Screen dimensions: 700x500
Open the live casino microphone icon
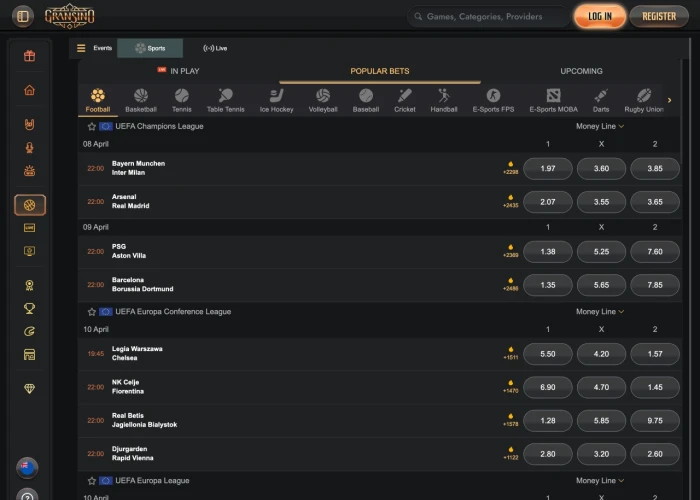[x=29, y=148]
